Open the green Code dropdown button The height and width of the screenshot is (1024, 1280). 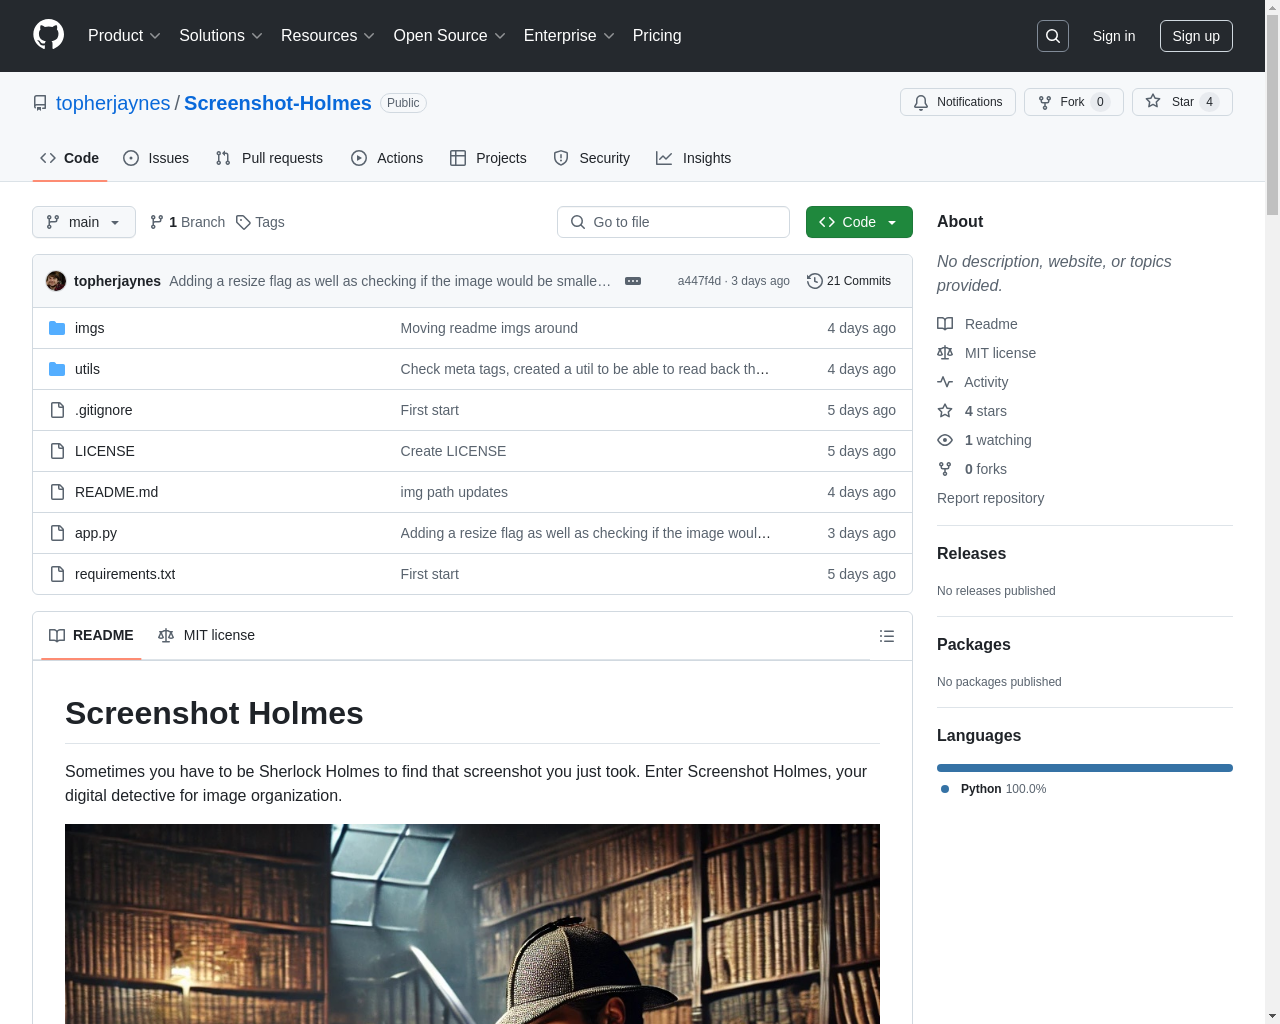[x=859, y=222]
